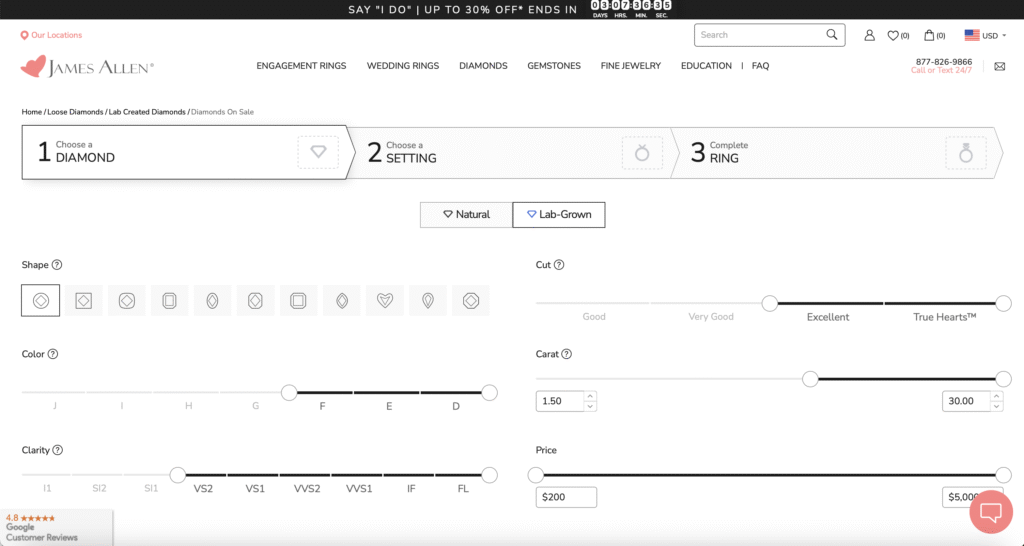Screen dimensions: 1024x546
Task: Select the Lab-Grown diamond option
Action: tap(558, 214)
